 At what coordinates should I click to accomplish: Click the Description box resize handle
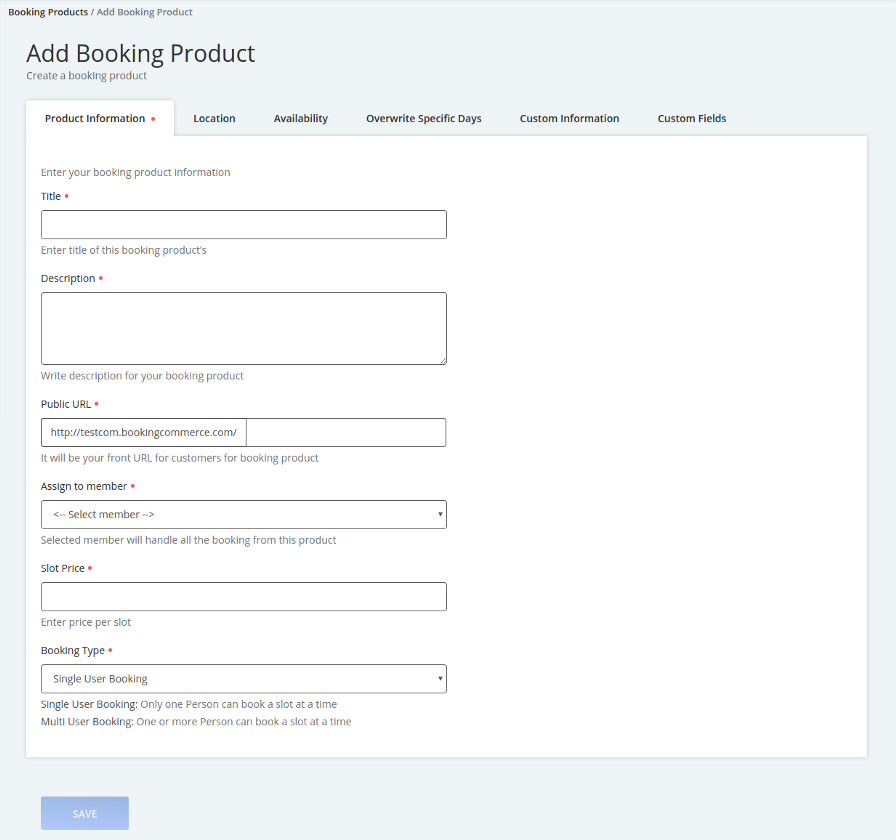tap(443, 361)
